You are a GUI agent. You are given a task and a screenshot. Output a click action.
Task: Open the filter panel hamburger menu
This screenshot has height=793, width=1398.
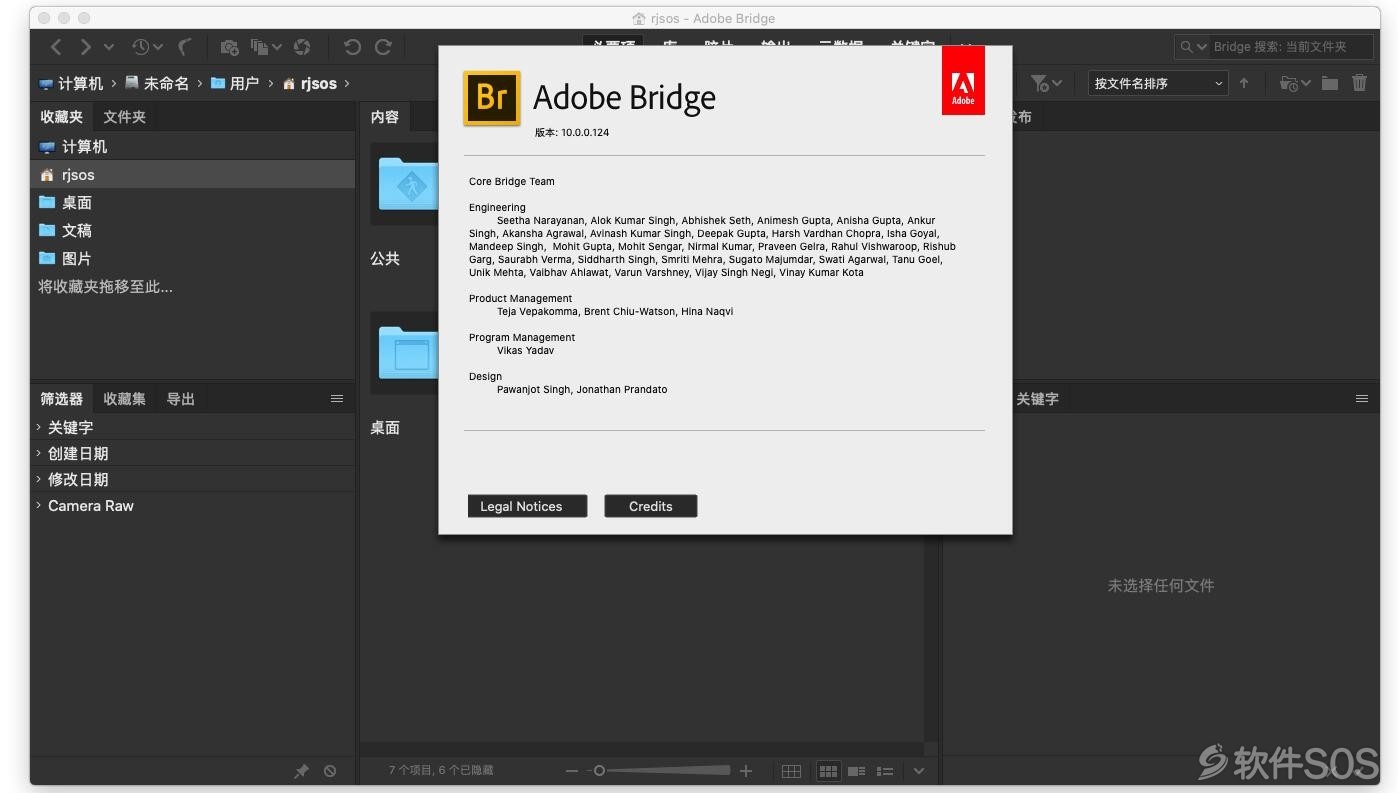click(x=337, y=399)
